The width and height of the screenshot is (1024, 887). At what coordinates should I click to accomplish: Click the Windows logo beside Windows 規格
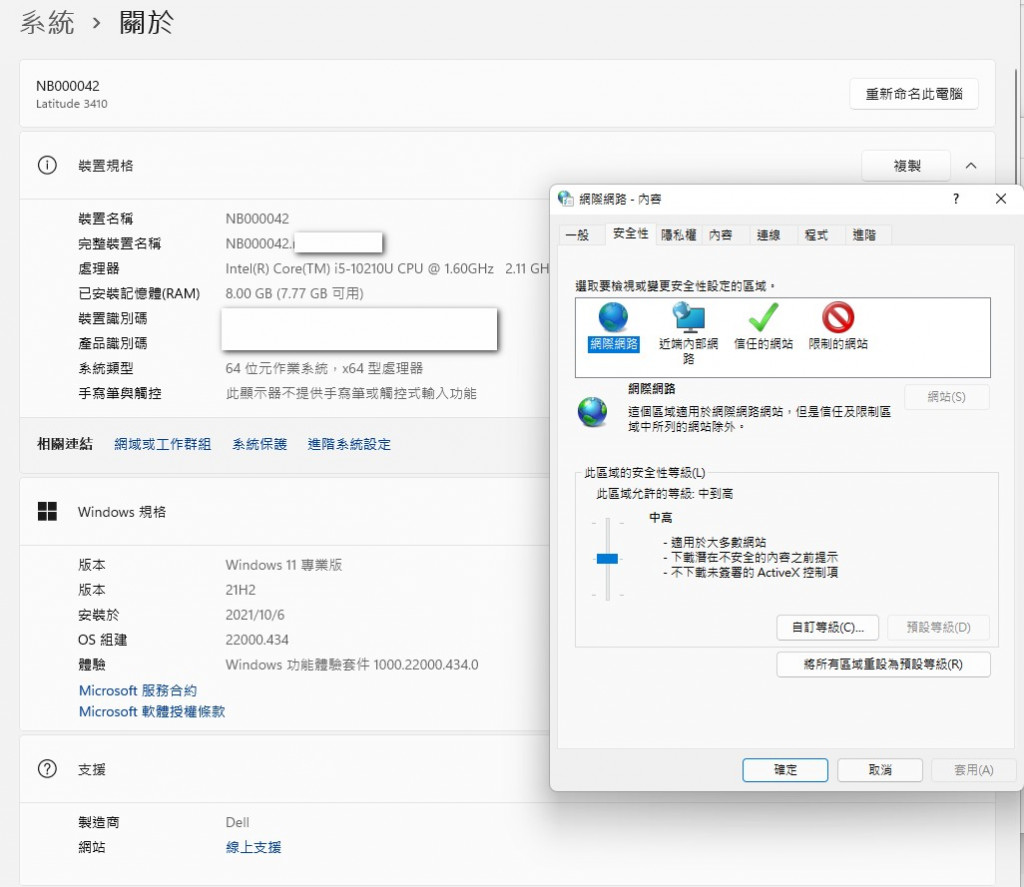(x=47, y=511)
